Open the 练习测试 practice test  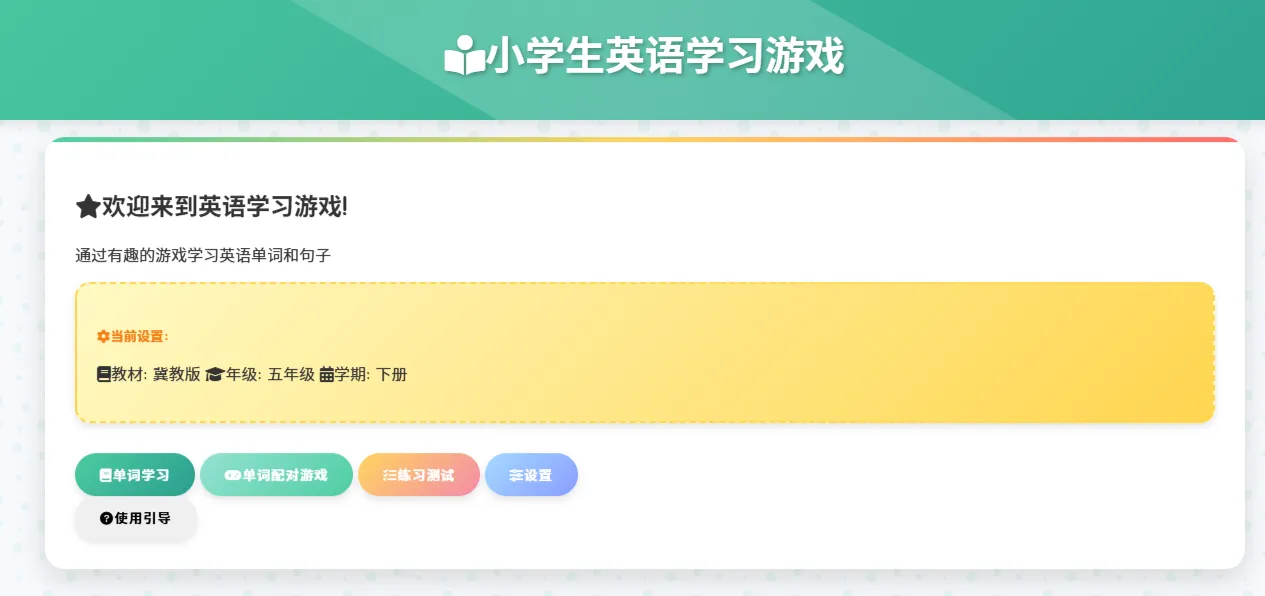[x=419, y=475]
